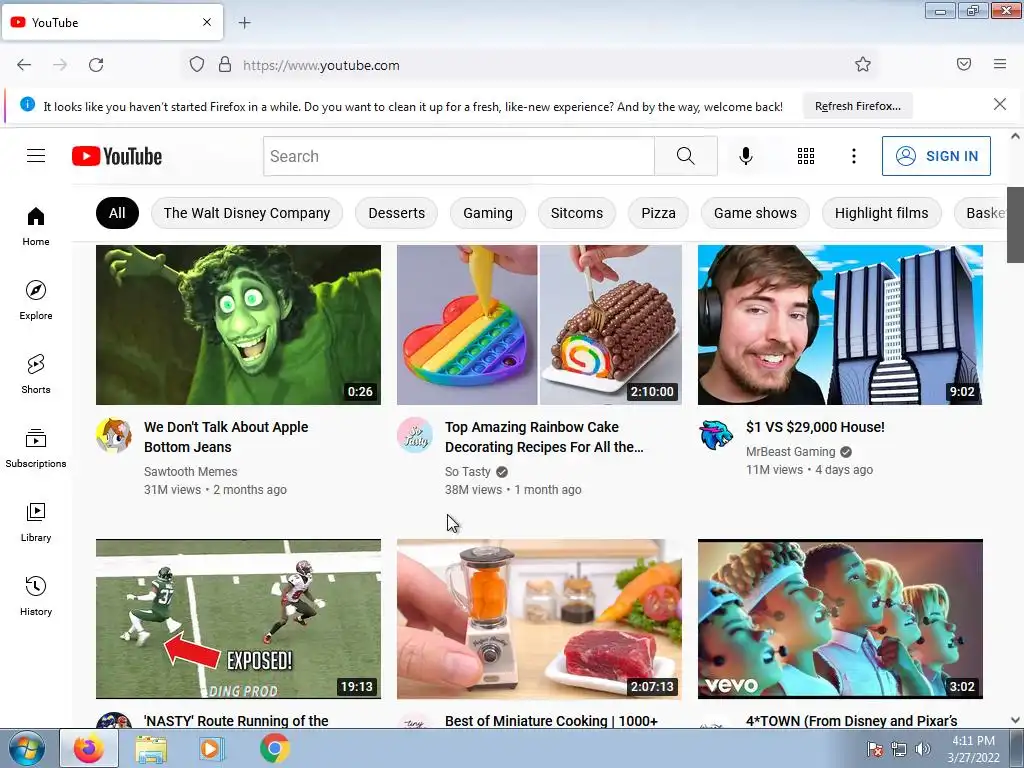This screenshot has height=768, width=1024.
Task: Select the Highlight films filter chip
Action: [881, 213]
